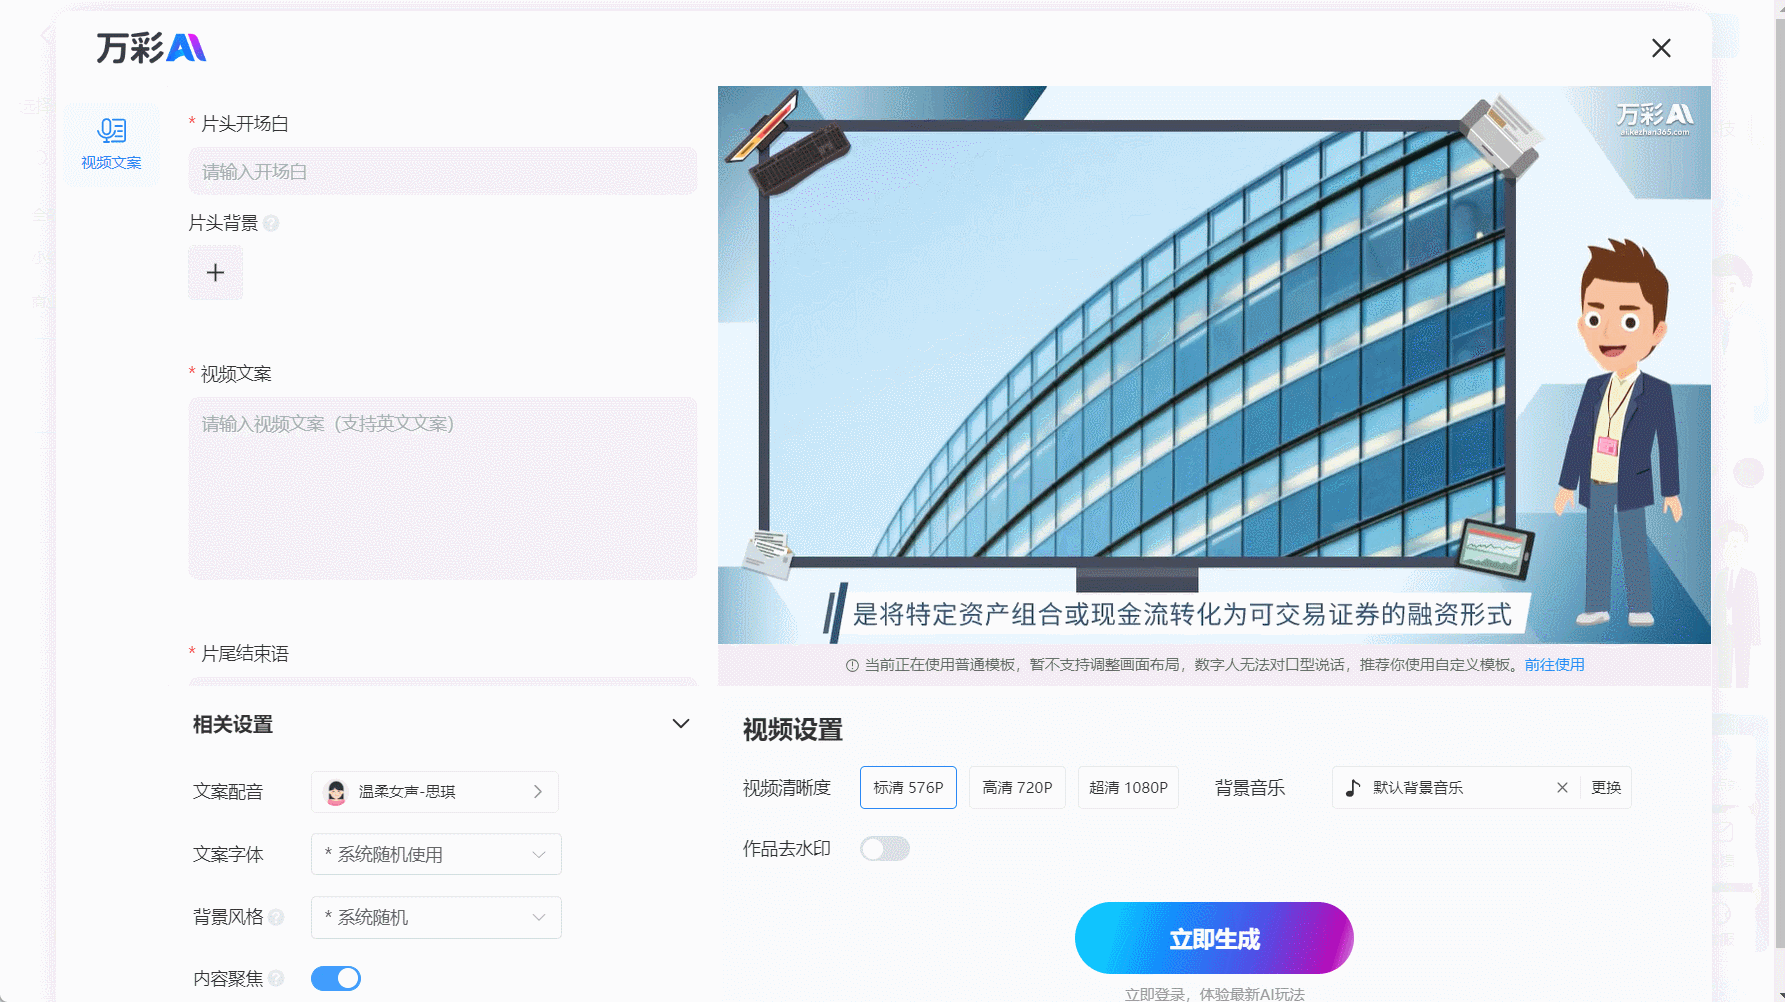Open the 文案配音 voice selector
Screen dimensions: 1785x1002
[434, 792]
